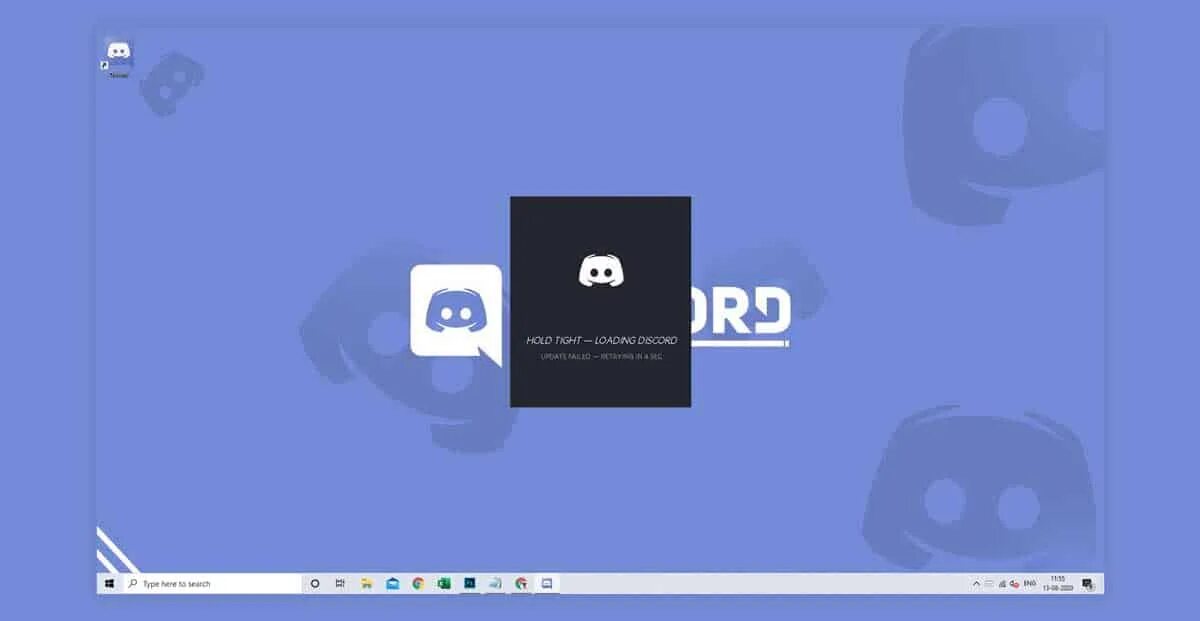Open Cortana circle icon on taskbar

click(x=315, y=583)
